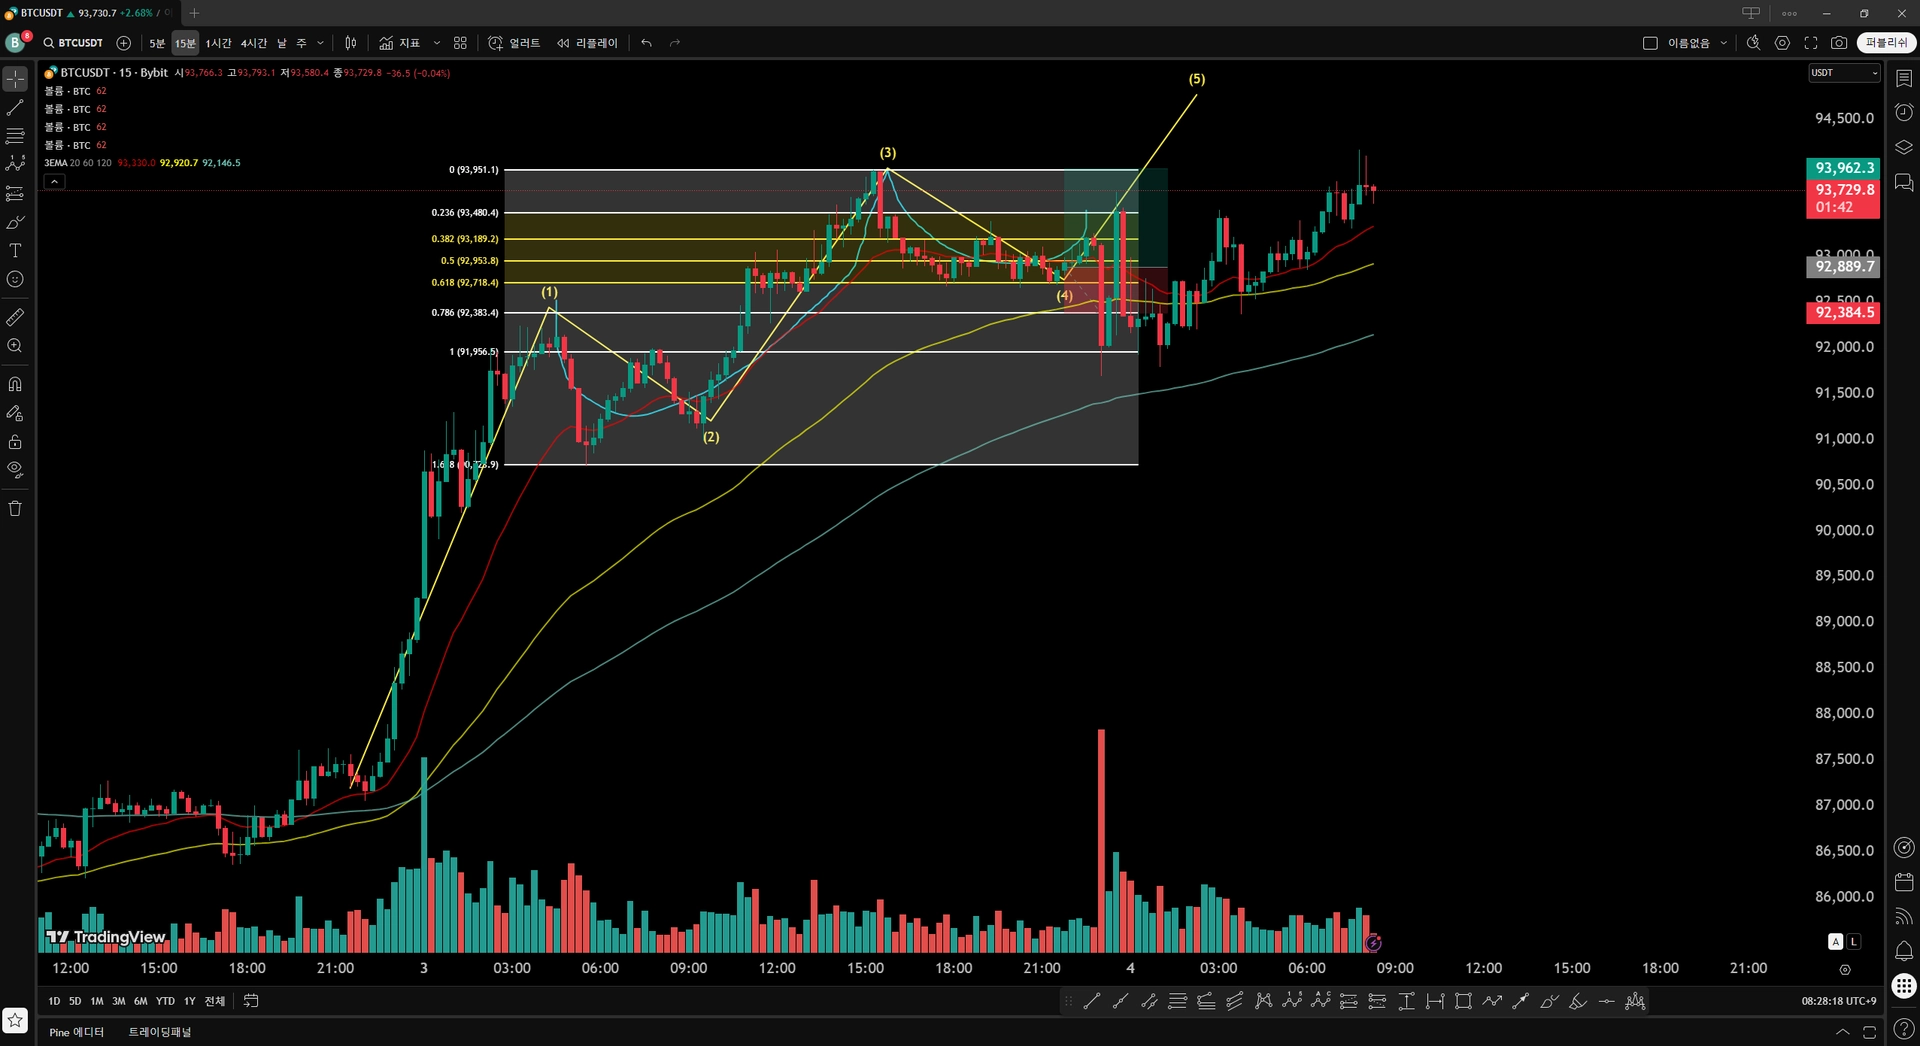Toggle magnet mode for drawings

[15, 384]
